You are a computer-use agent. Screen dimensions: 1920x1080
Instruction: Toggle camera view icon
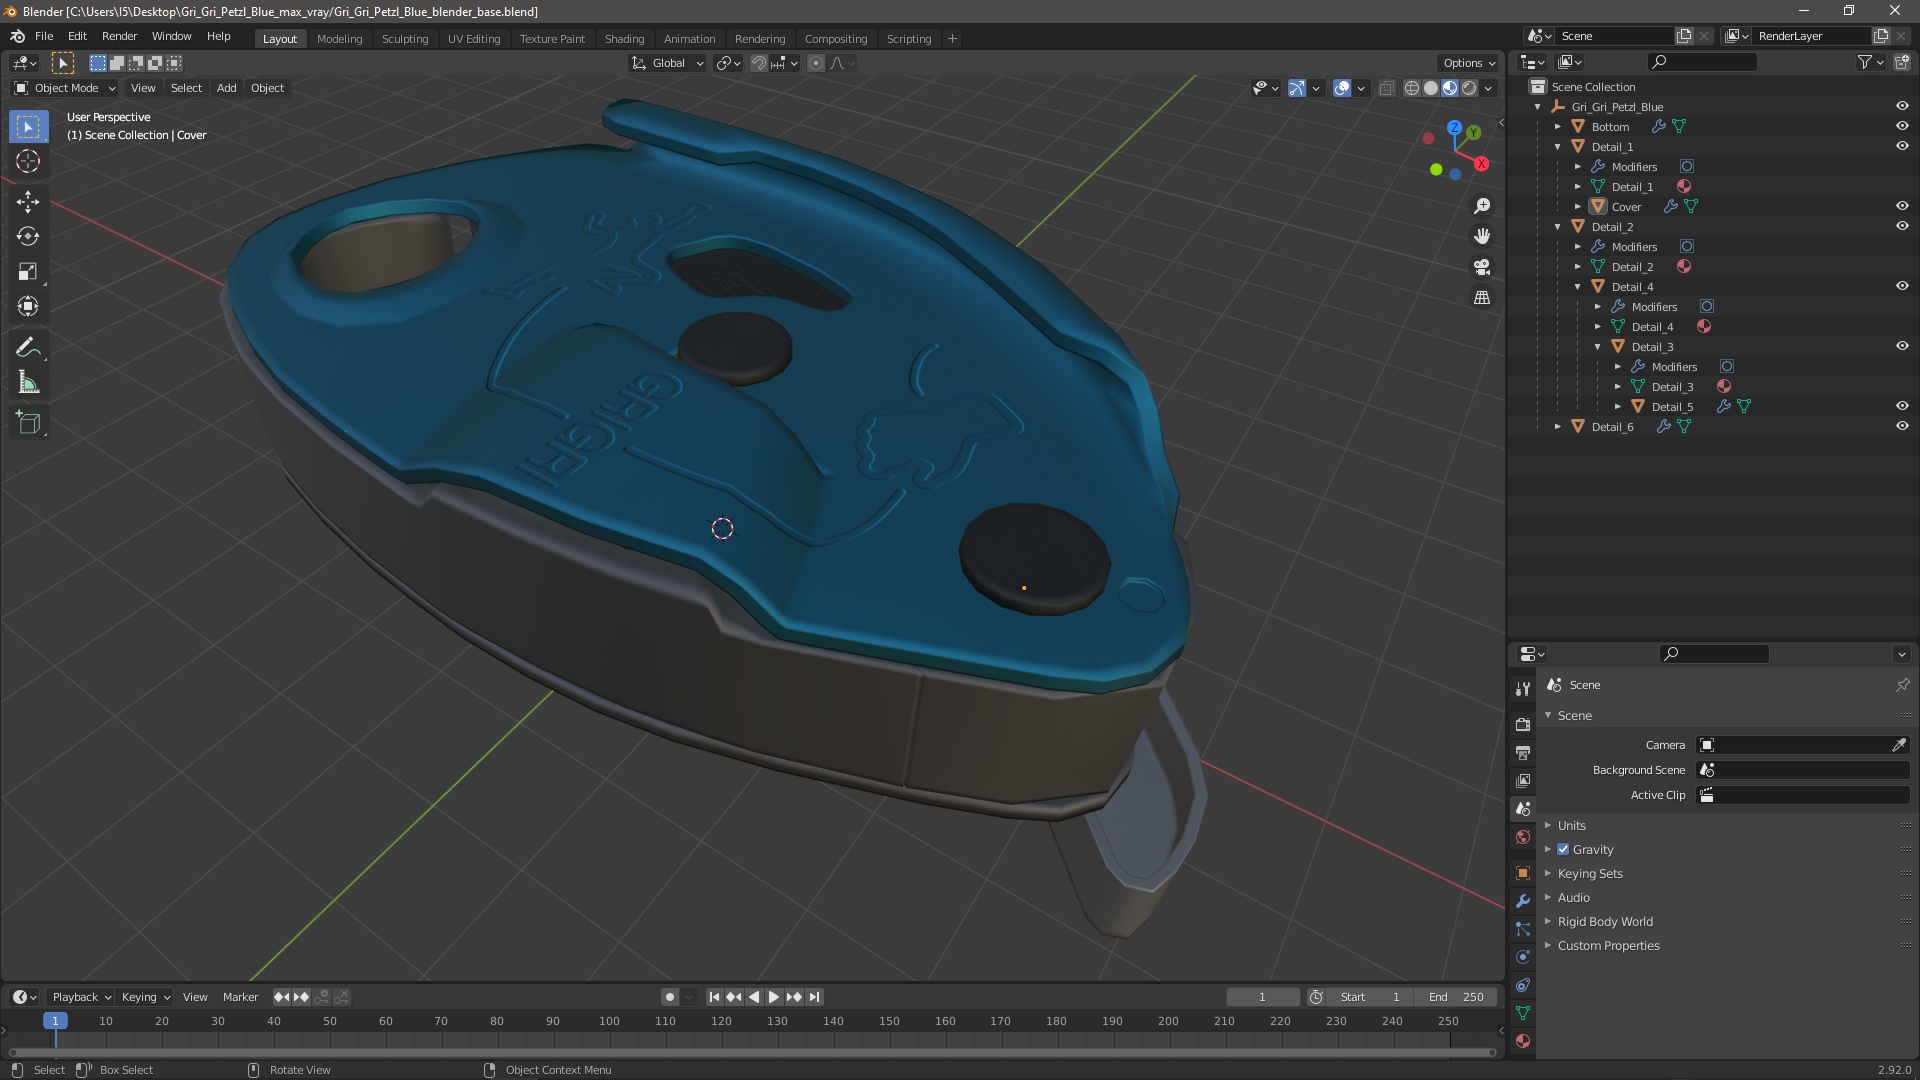(x=1482, y=267)
